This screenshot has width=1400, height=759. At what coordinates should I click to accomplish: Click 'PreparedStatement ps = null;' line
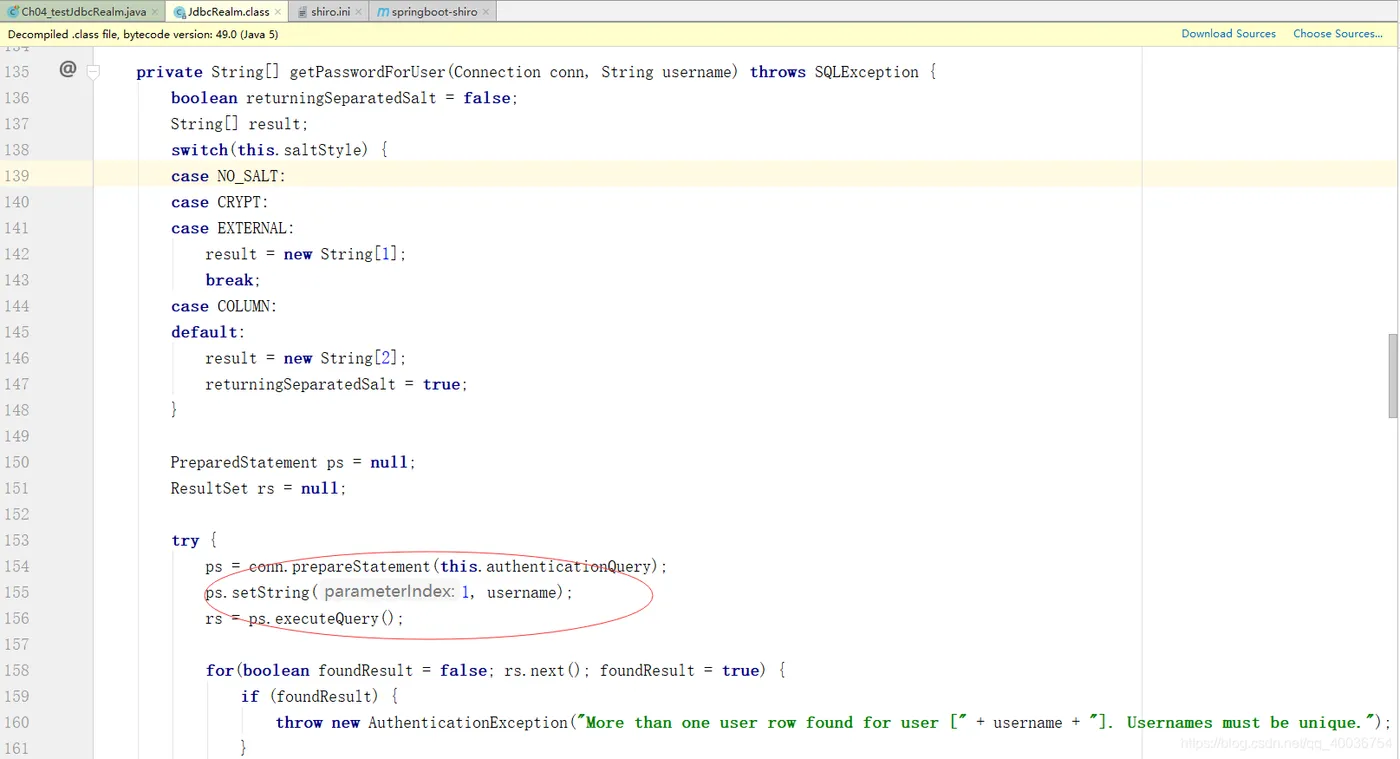tap(293, 462)
